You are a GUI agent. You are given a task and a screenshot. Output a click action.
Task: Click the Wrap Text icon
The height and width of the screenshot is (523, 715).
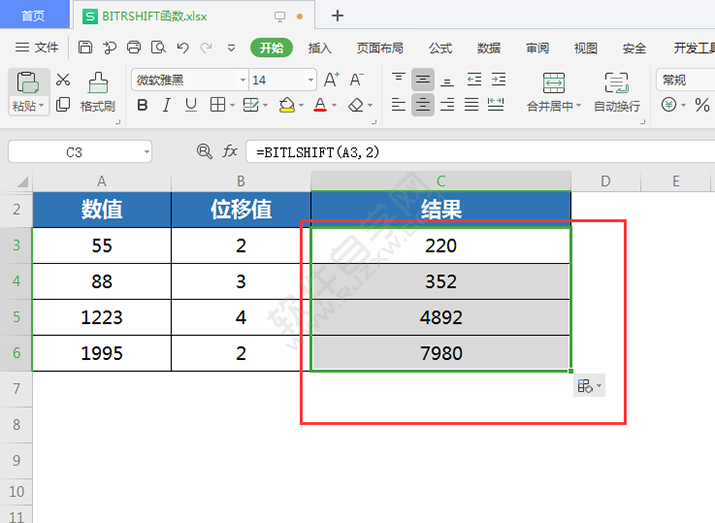[x=617, y=83]
